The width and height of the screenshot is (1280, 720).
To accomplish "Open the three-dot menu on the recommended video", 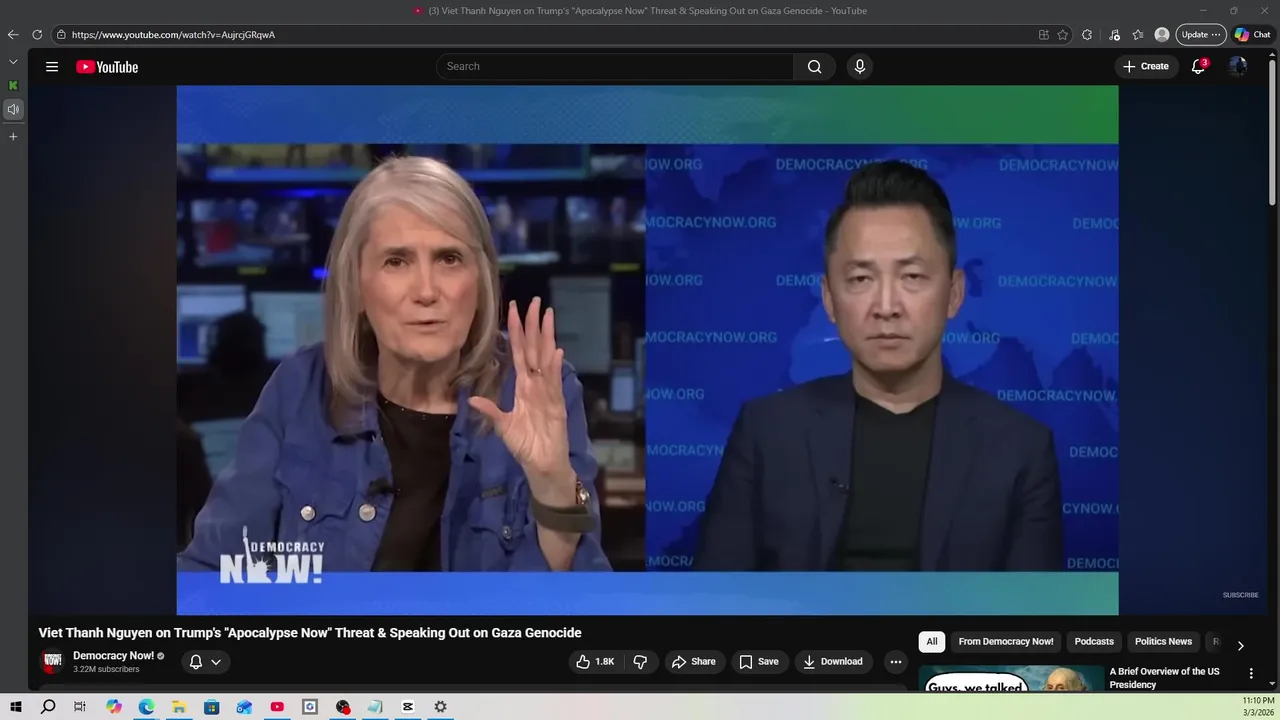I will click(x=1250, y=674).
